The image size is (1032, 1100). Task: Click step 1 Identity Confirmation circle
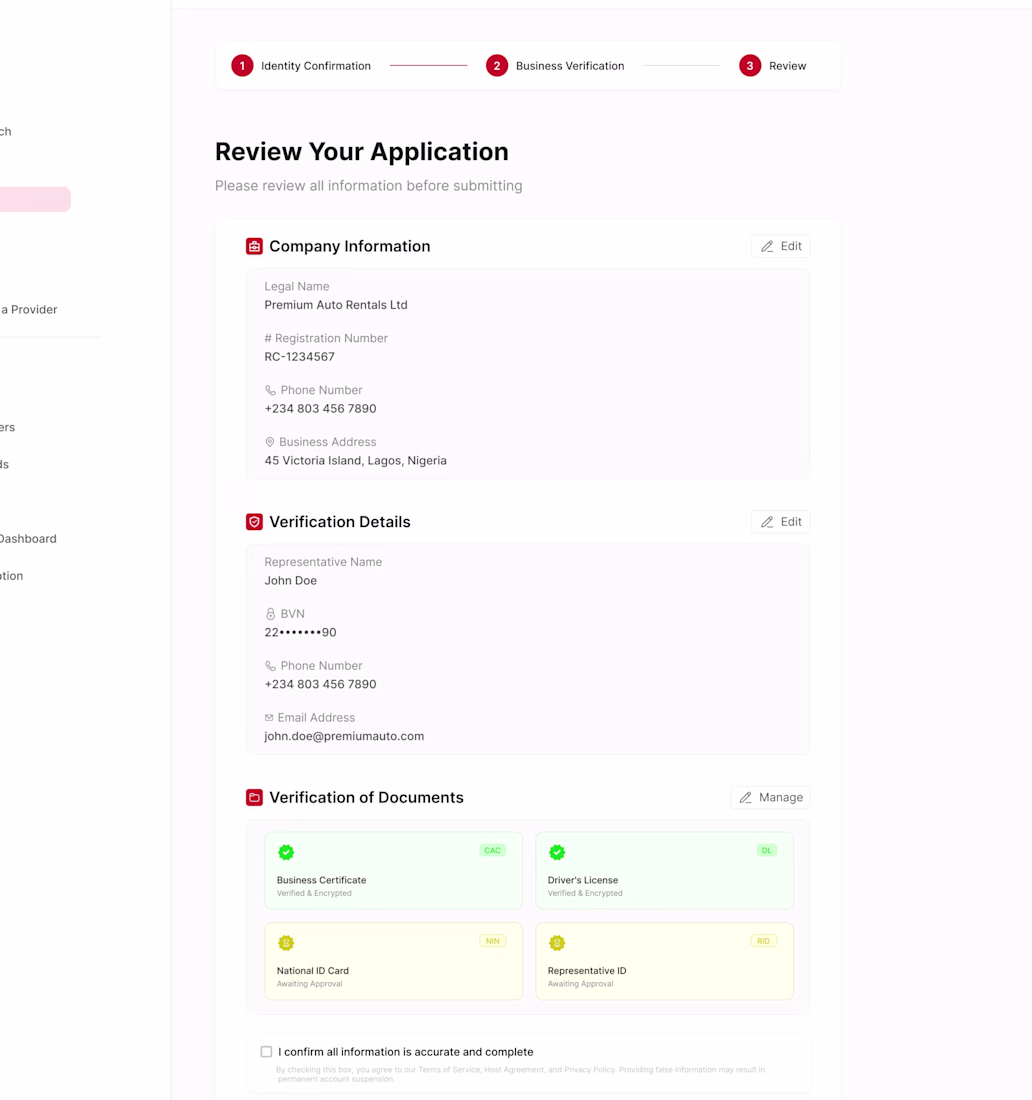point(242,66)
